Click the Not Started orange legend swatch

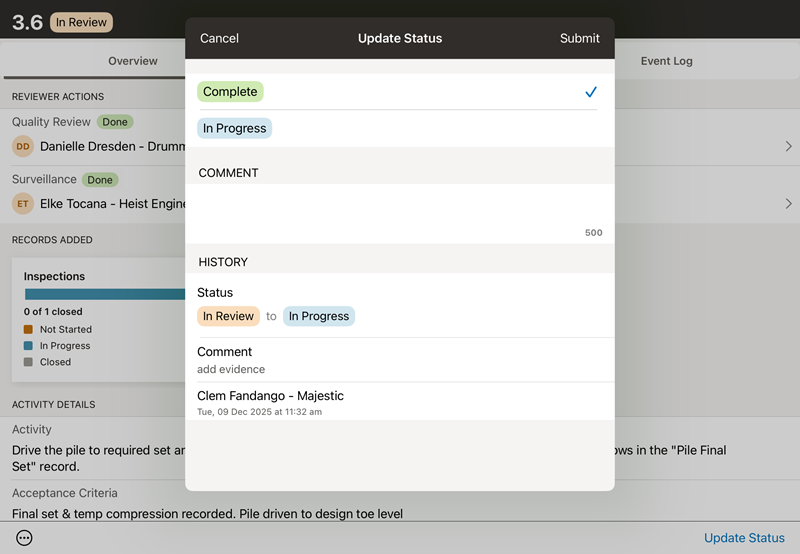pos(29,329)
